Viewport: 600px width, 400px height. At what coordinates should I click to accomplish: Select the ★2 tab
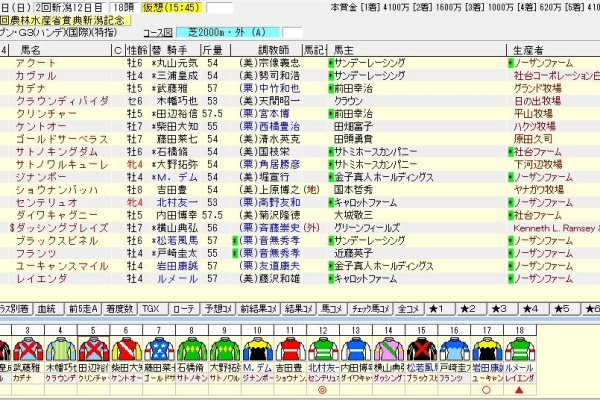(471, 309)
